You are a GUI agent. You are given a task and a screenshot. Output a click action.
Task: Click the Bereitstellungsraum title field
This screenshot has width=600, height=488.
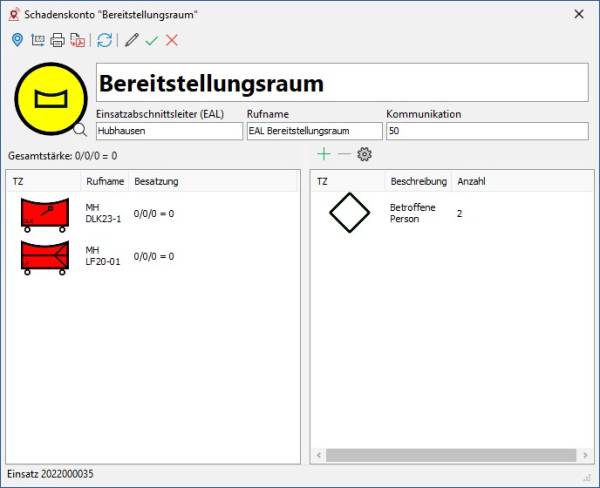(342, 82)
